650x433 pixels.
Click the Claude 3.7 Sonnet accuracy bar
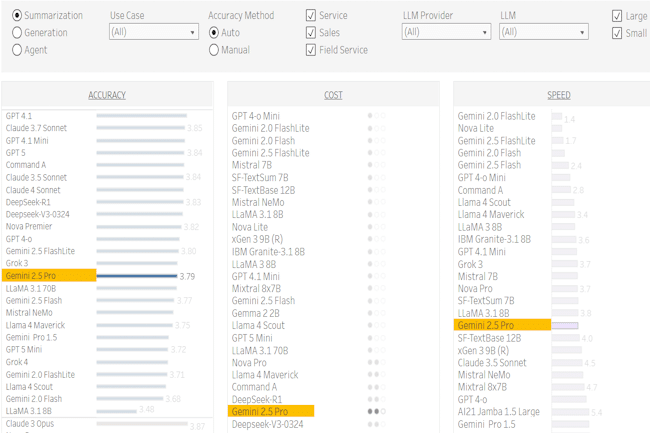141,128
